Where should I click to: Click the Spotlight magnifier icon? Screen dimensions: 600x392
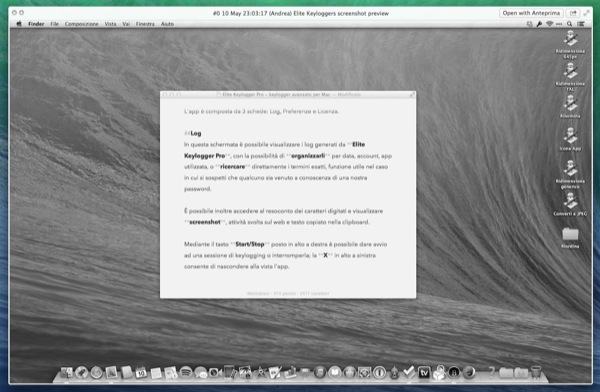(x=569, y=24)
